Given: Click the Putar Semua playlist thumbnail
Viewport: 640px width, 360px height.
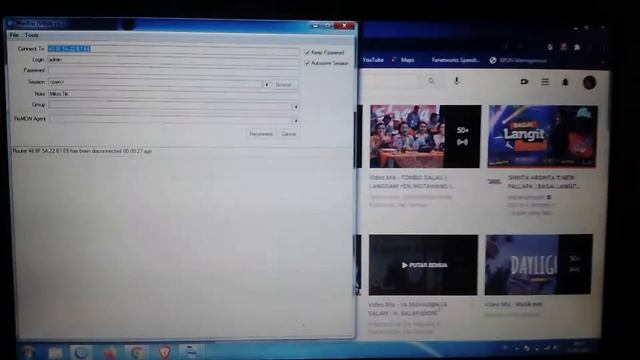Looking at the screenshot, I should click(x=423, y=264).
